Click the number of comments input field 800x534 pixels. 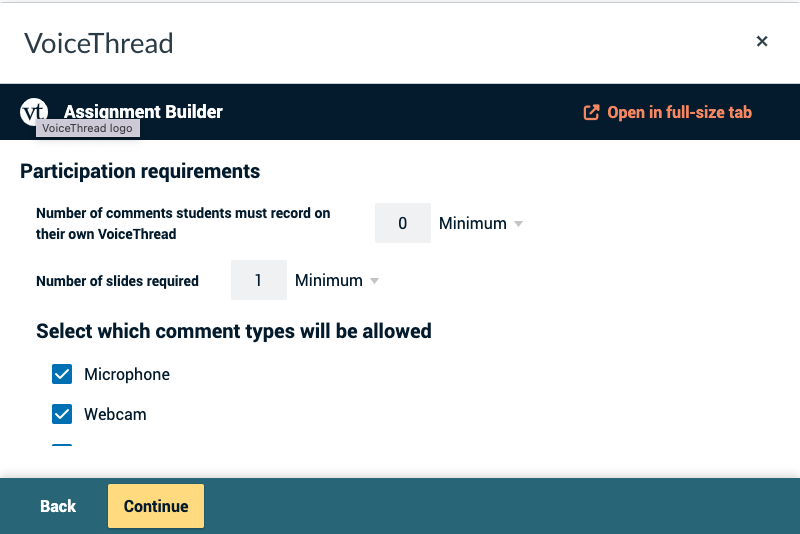tap(403, 223)
